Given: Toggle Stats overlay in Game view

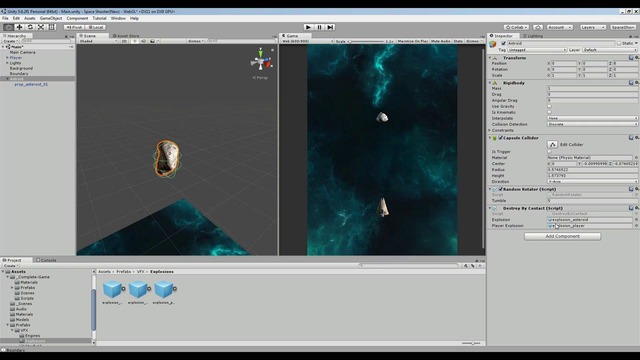Looking at the screenshot, I should click(x=458, y=41).
